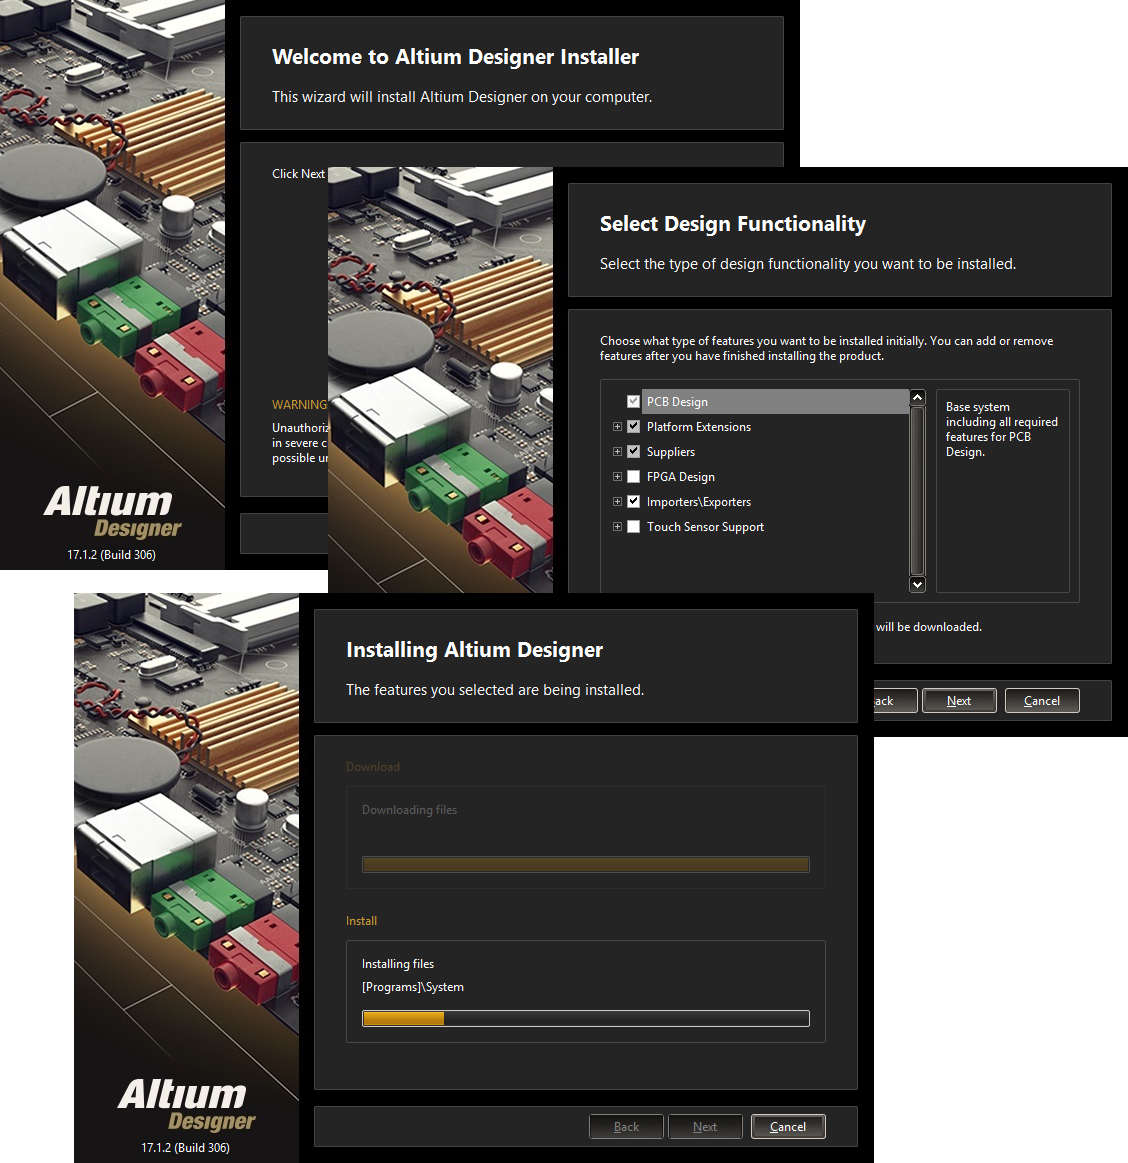Uncheck the Platform Extensions checkbox
This screenshot has width=1128, height=1163.
tap(633, 427)
